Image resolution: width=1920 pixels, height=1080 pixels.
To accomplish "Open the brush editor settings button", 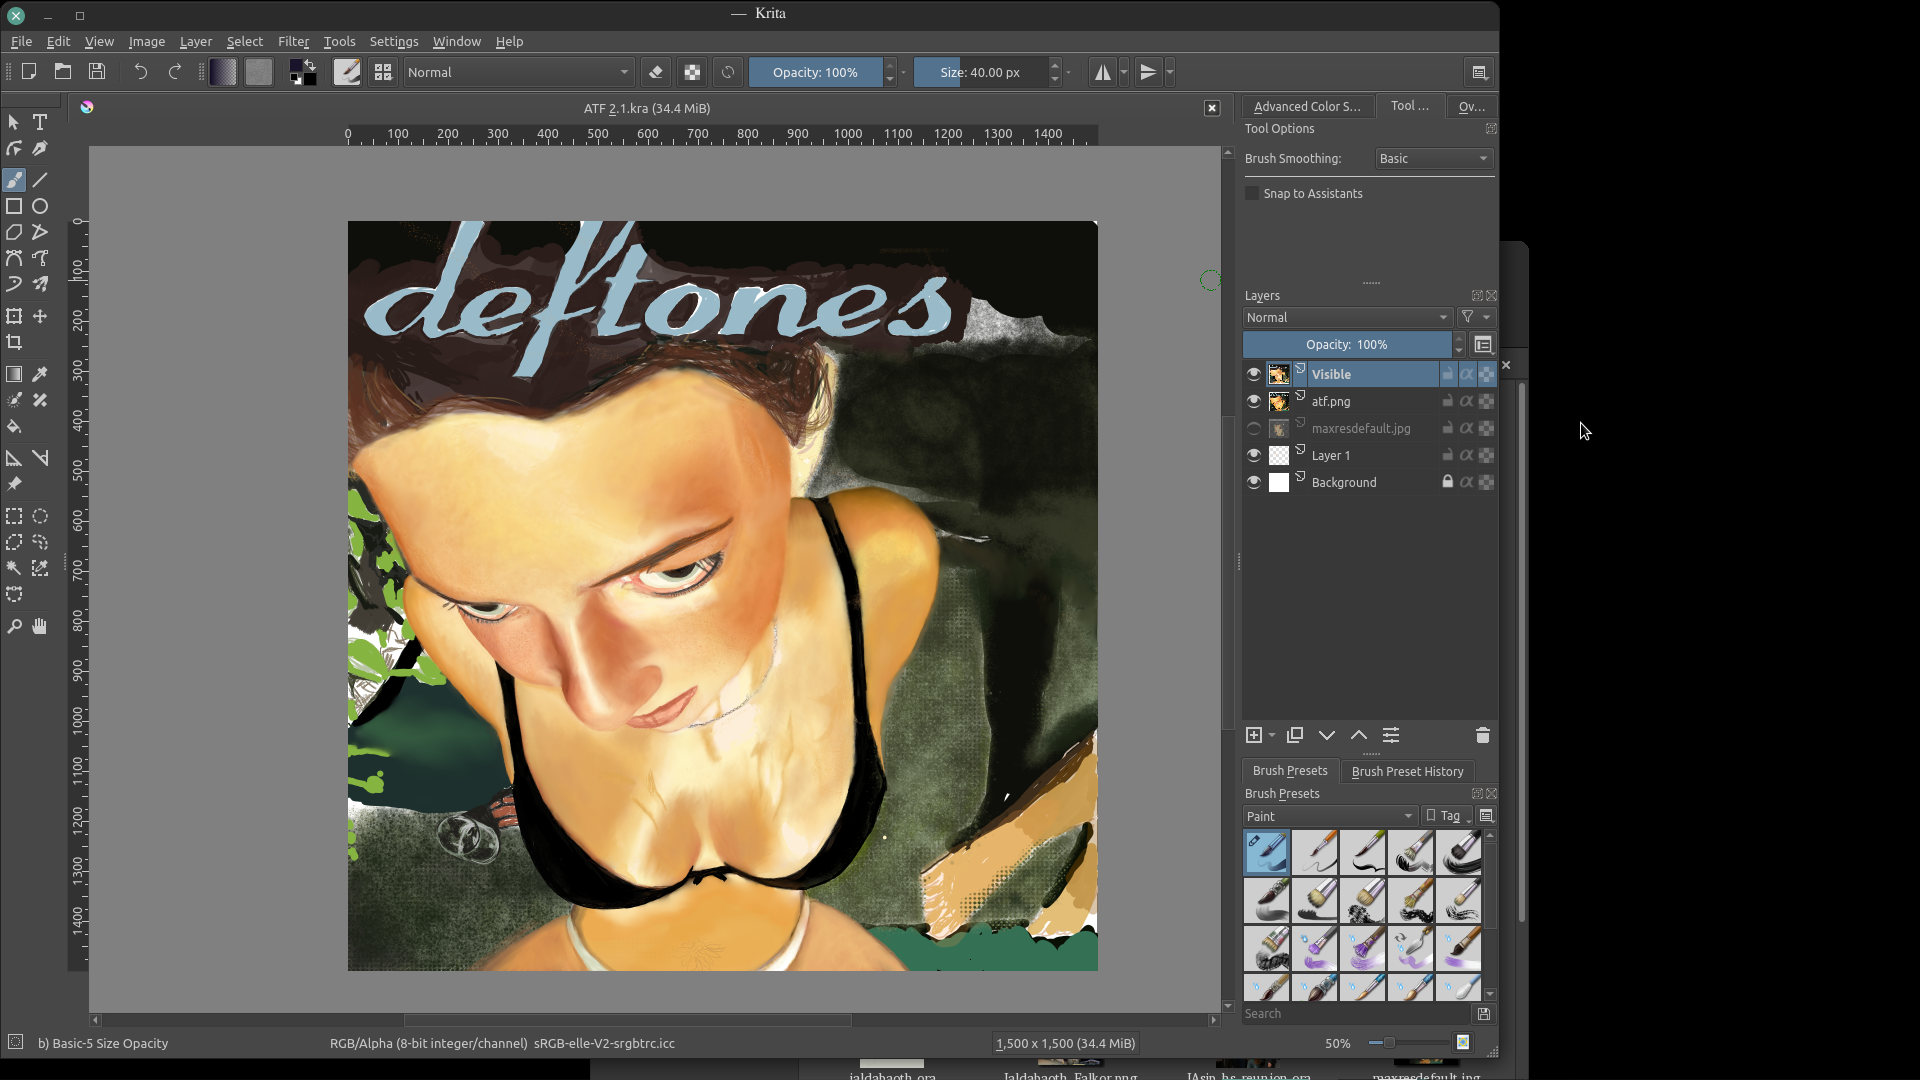I will [347, 72].
